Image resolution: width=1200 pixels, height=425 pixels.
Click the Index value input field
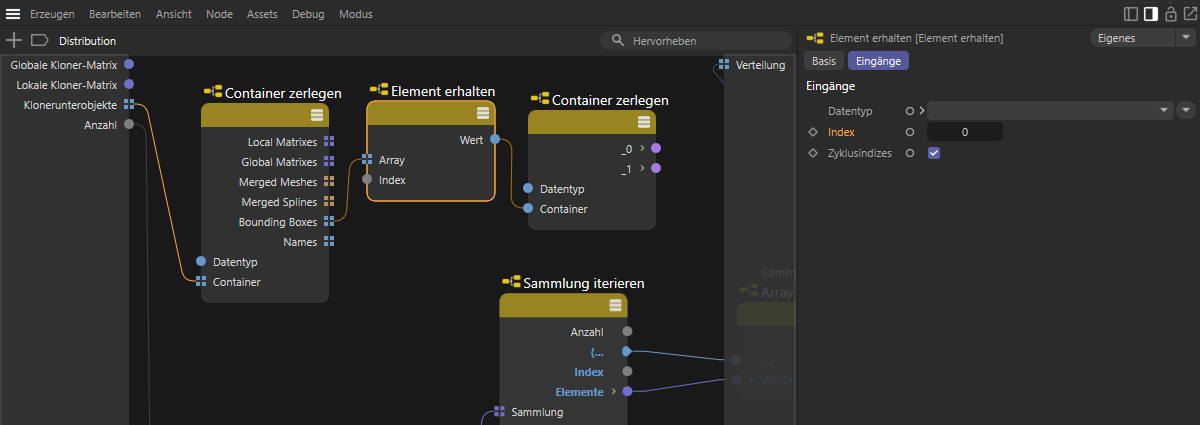click(x=964, y=132)
